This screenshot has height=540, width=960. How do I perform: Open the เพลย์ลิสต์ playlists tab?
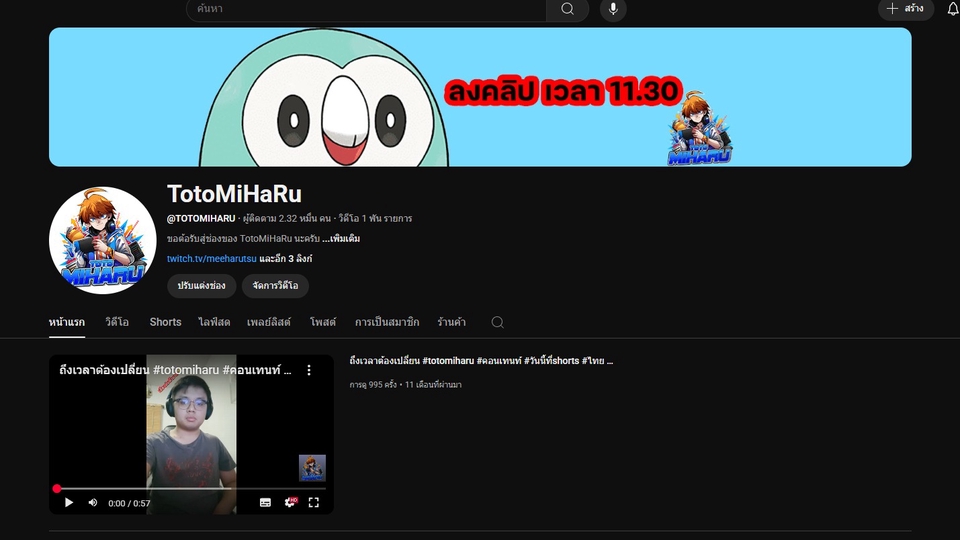click(269, 322)
